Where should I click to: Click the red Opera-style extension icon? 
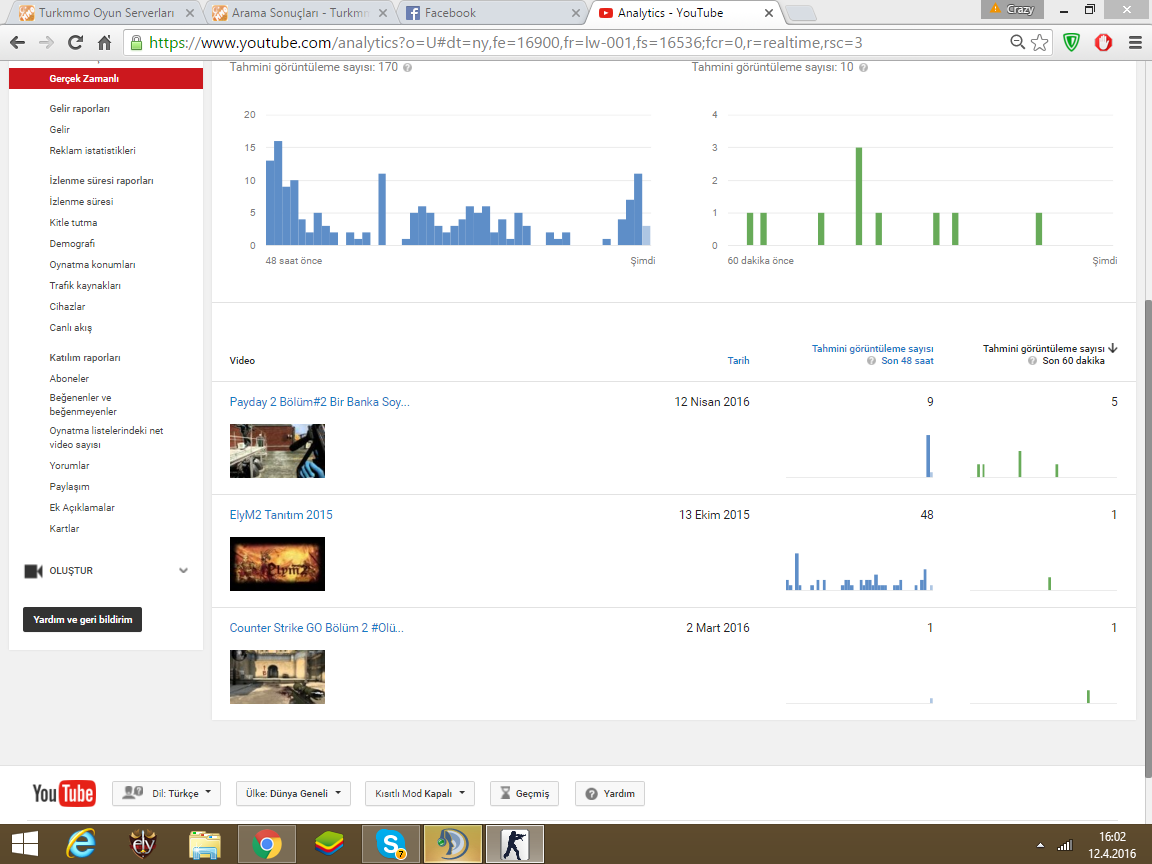coord(1104,43)
